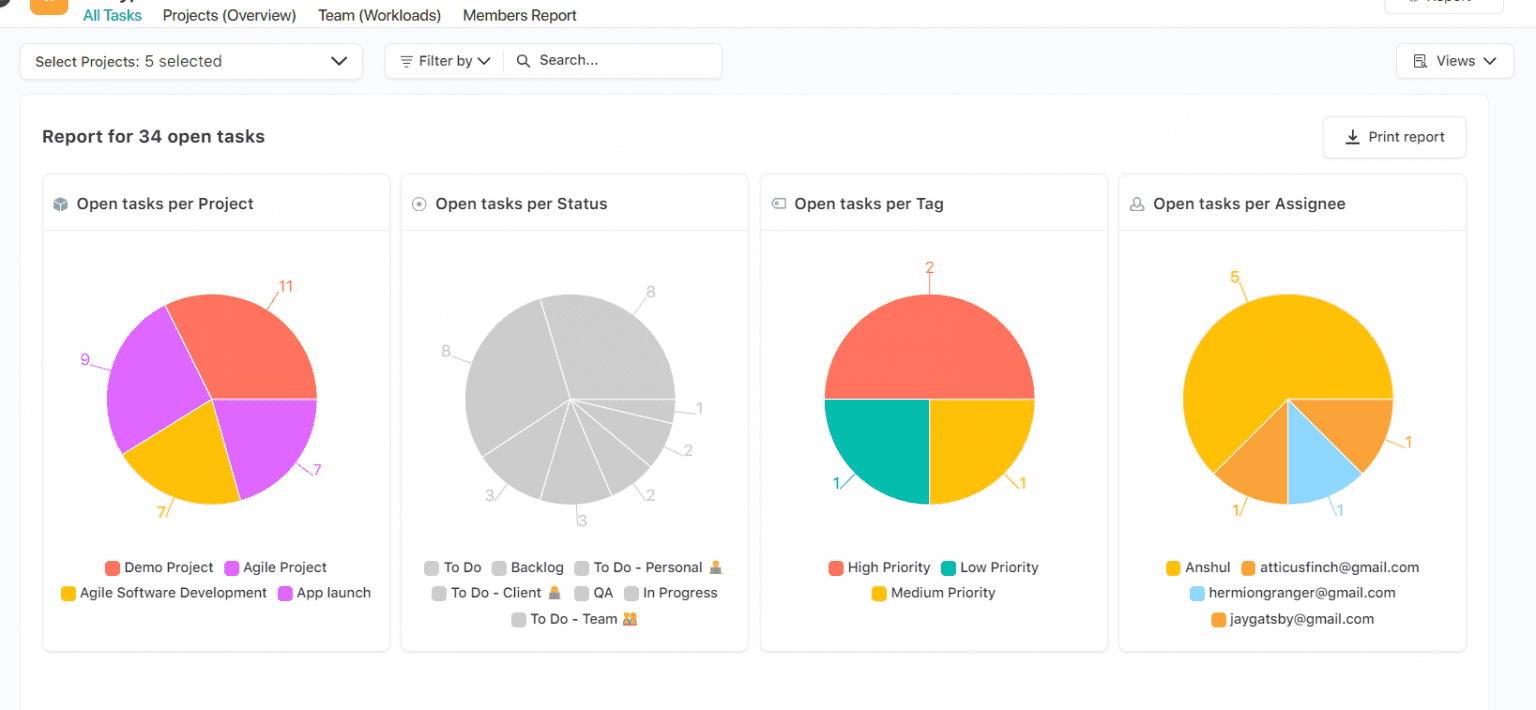Toggle the Backlog status legend entry
This screenshot has width=1536, height=710.
pyautogui.click(x=528, y=567)
